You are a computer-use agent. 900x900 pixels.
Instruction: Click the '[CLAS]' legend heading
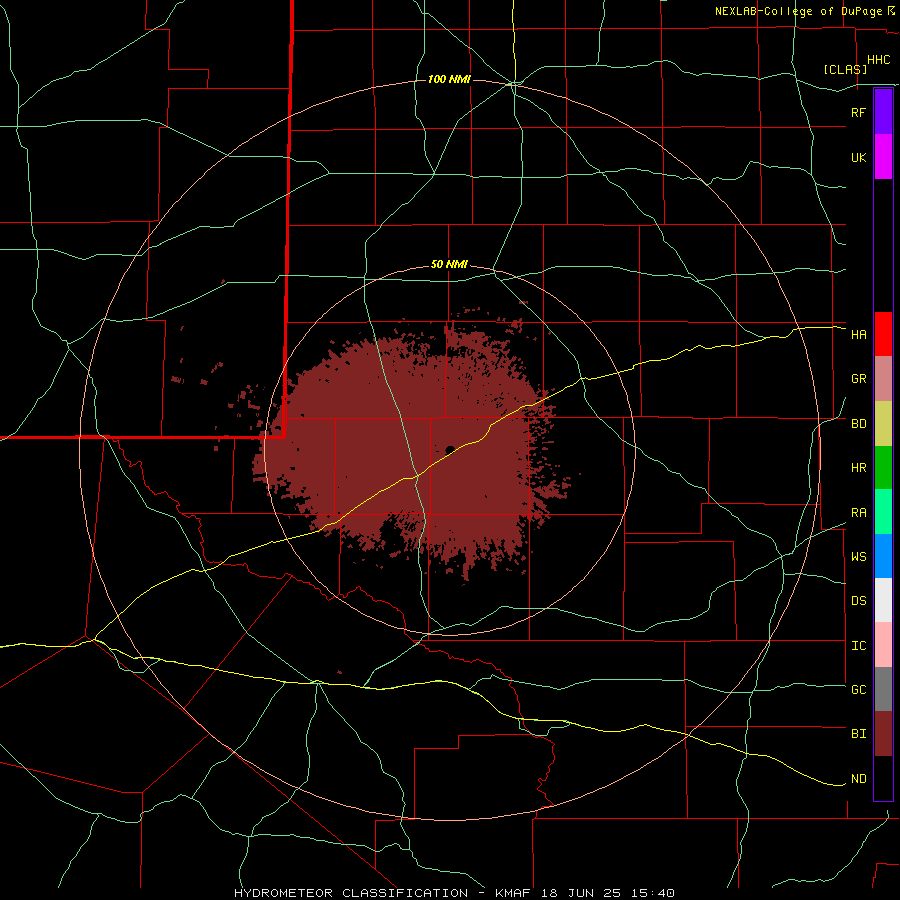(x=845, y=69)
